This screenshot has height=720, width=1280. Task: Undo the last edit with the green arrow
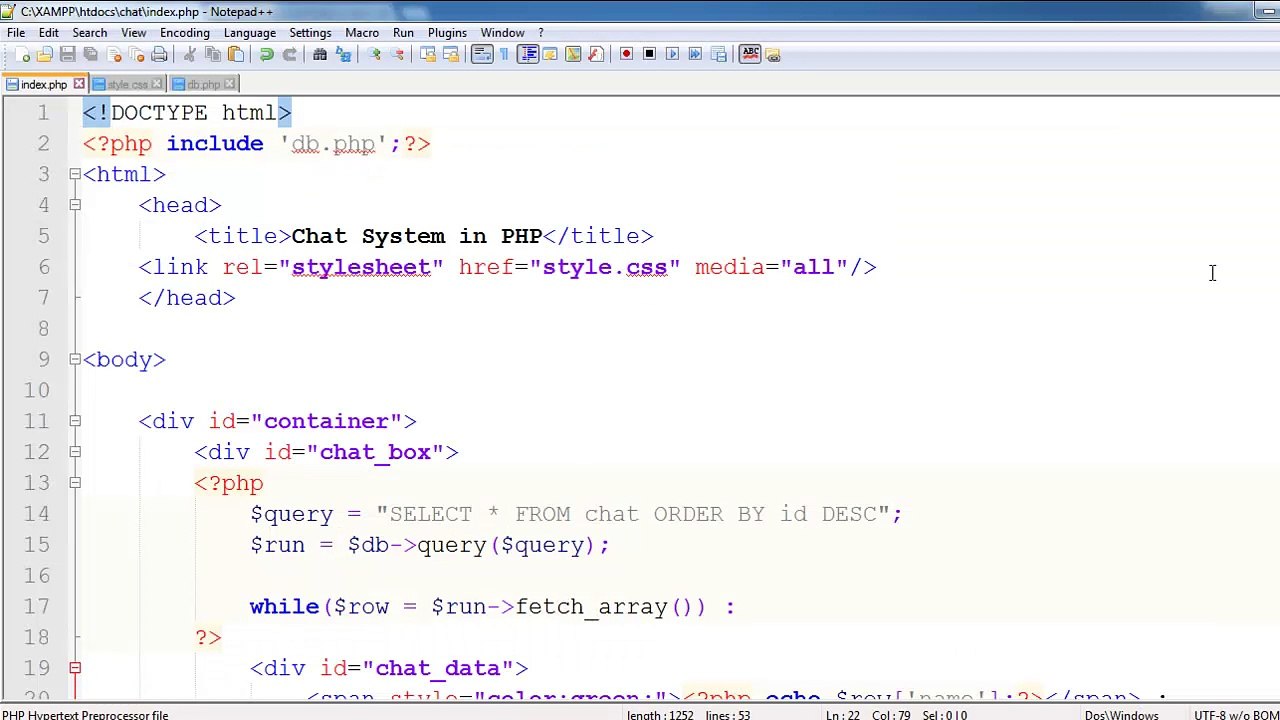click(x=267, y=54)
